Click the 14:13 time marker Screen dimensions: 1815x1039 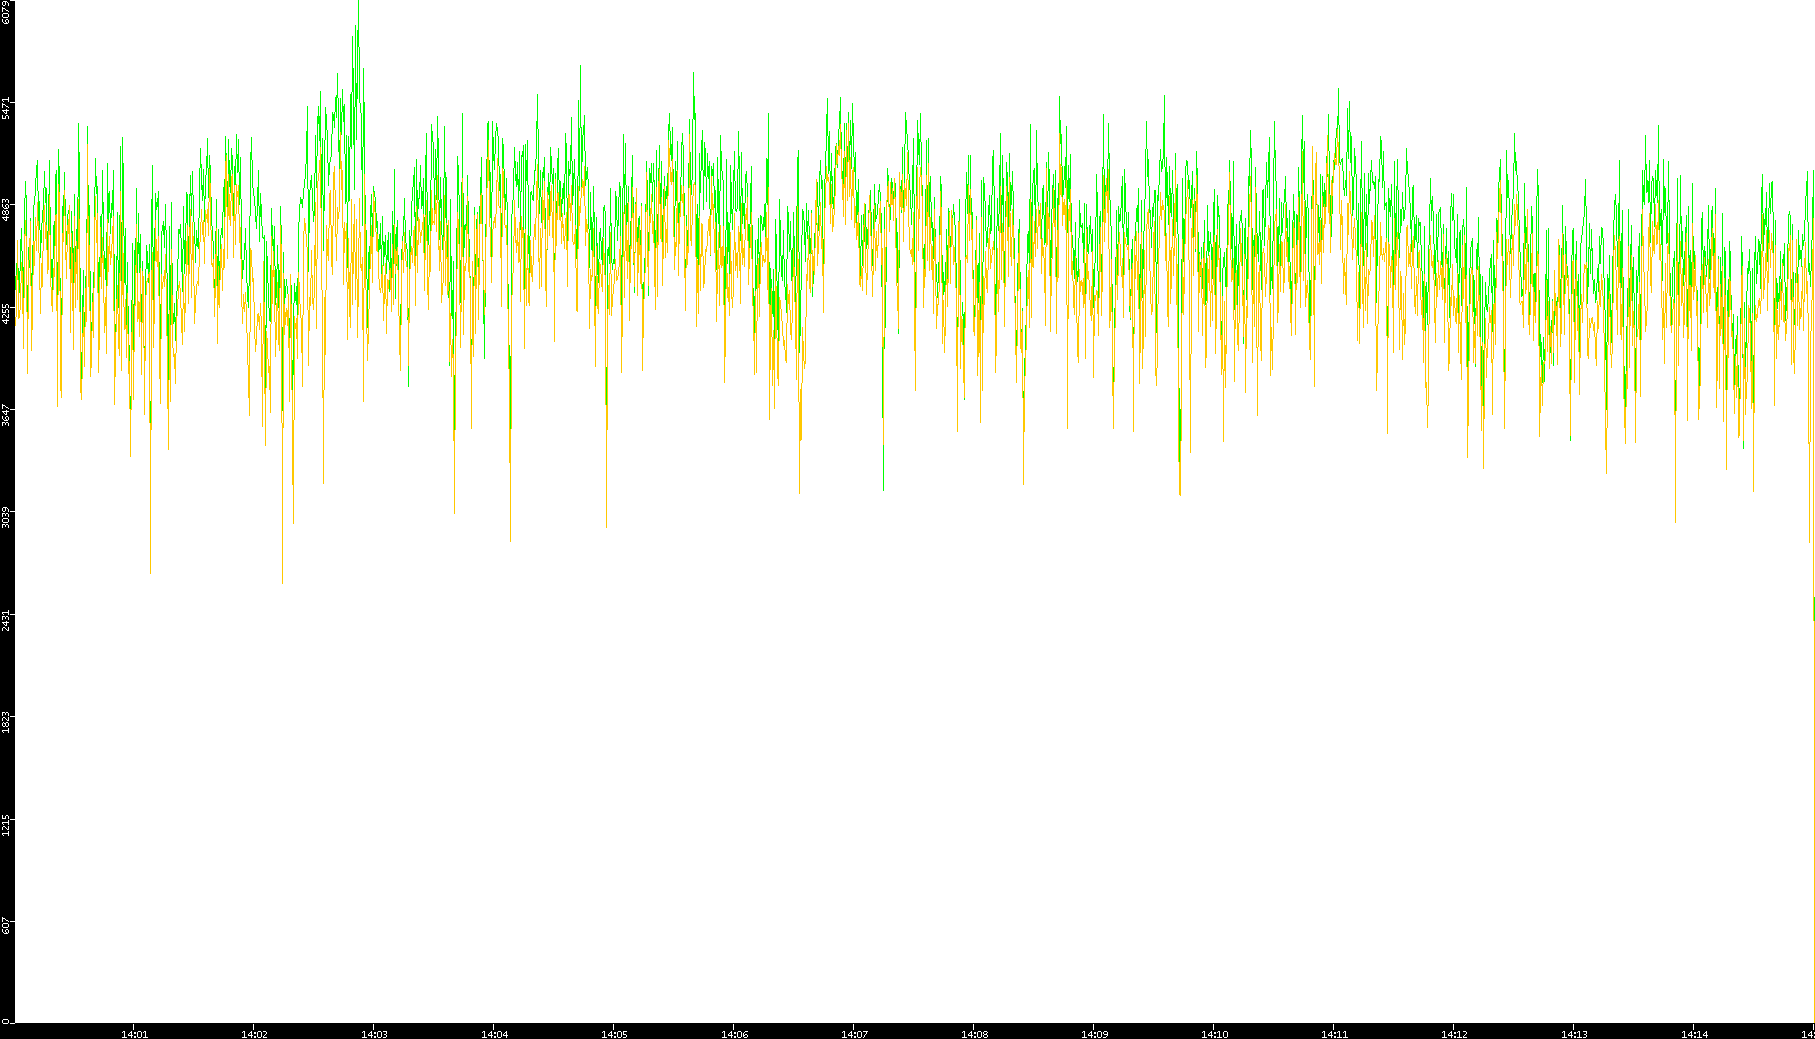point(1574,1033)
